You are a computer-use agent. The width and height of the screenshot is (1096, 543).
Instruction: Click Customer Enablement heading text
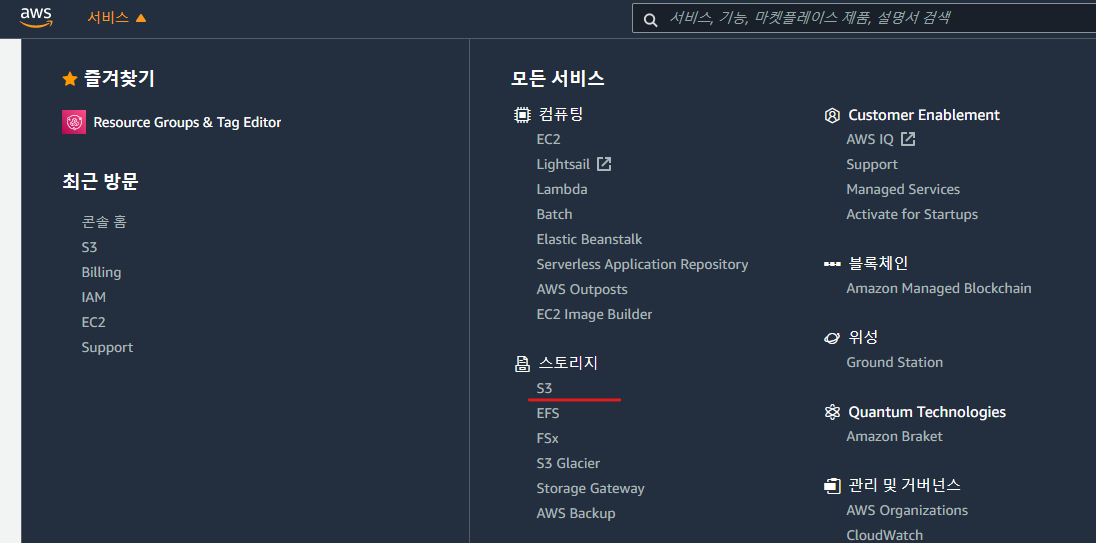tap(924, 115)
